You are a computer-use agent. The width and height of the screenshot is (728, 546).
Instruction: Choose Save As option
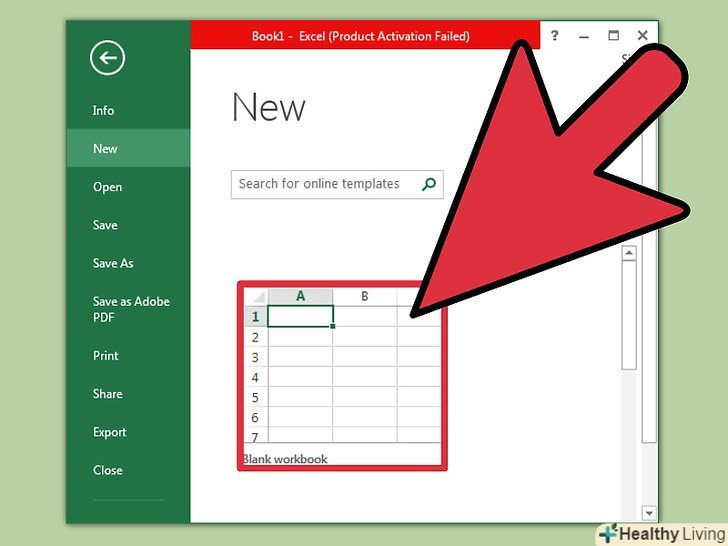click(x=113, y=263)
